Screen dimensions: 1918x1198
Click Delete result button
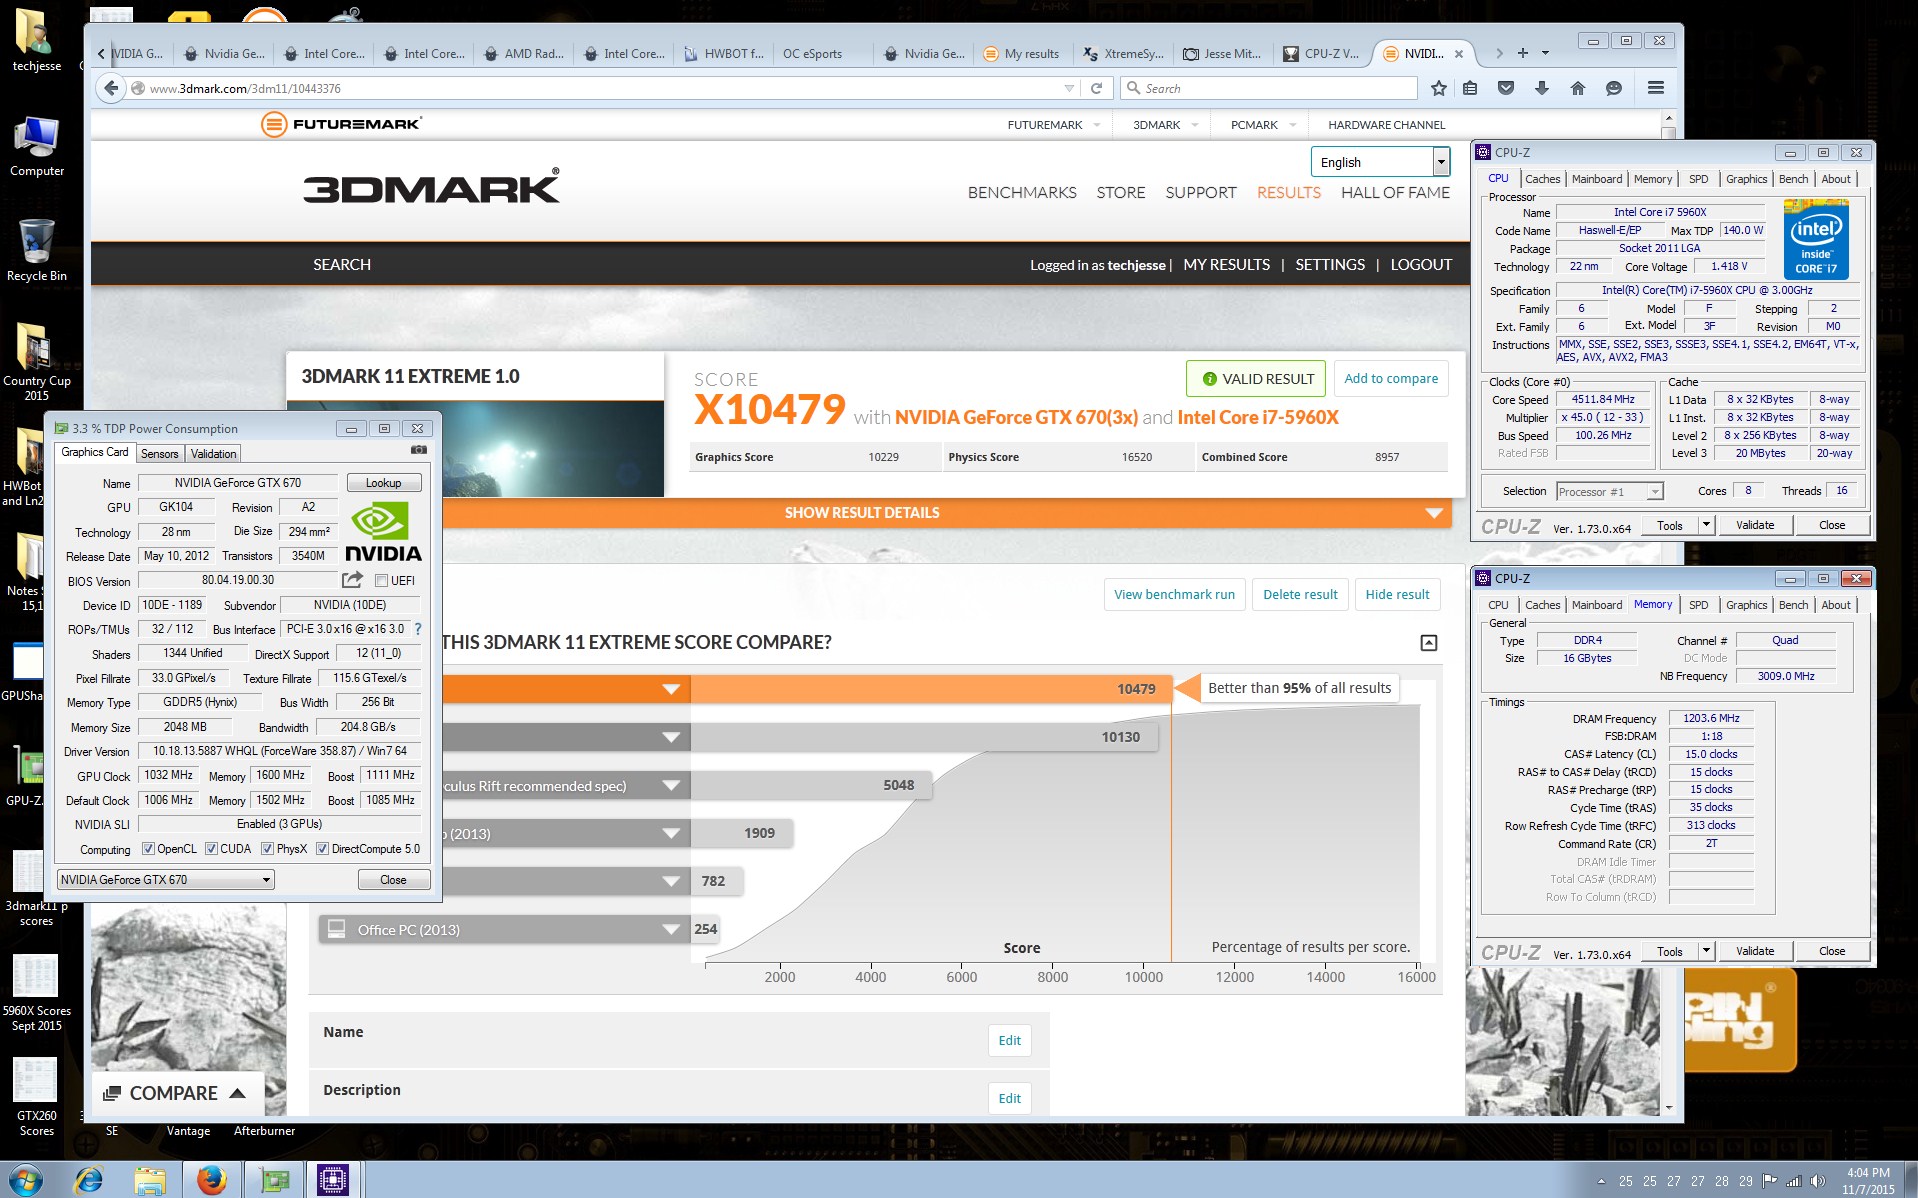point(1300,594)
